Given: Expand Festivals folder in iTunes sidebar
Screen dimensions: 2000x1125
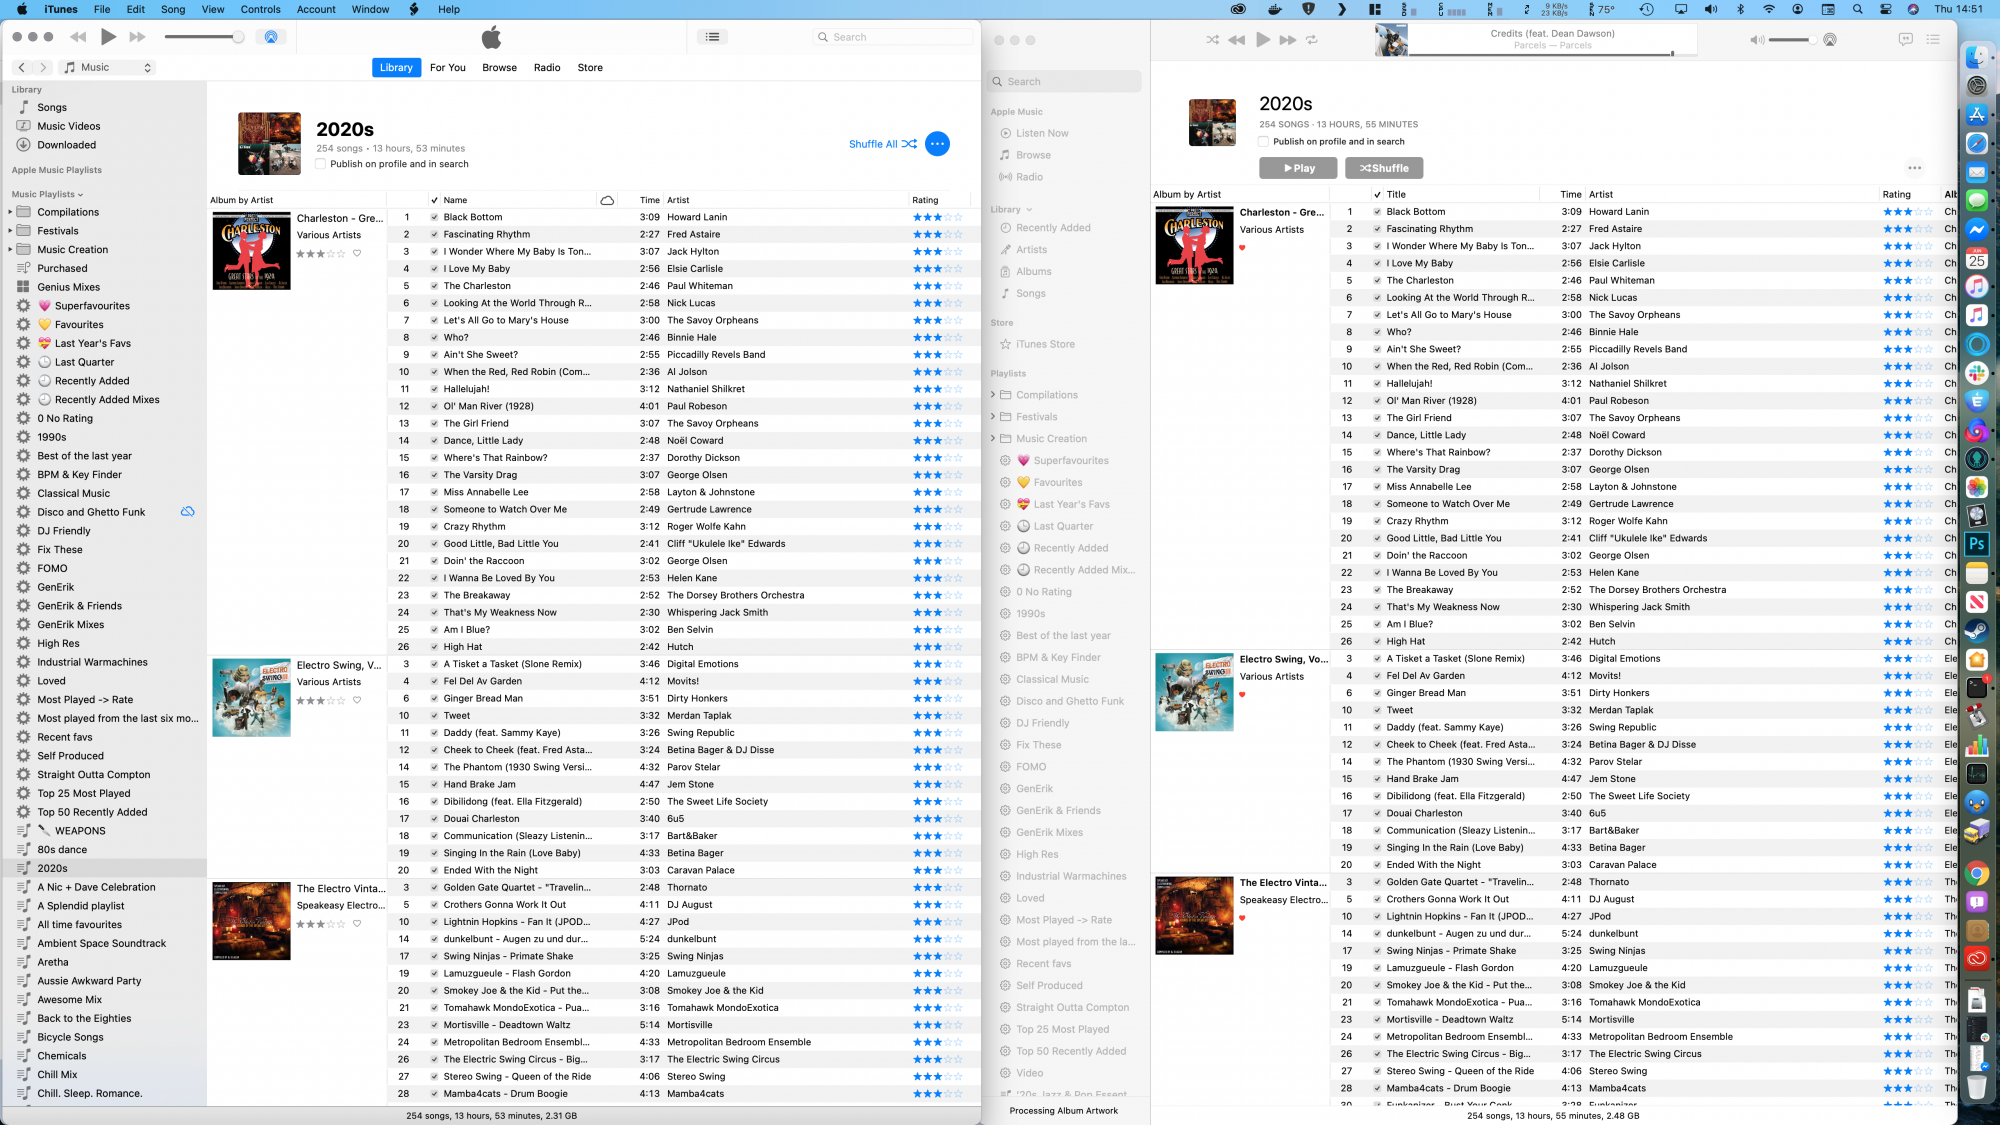Looking at the screenshot, I should click(x=11, y=231).
